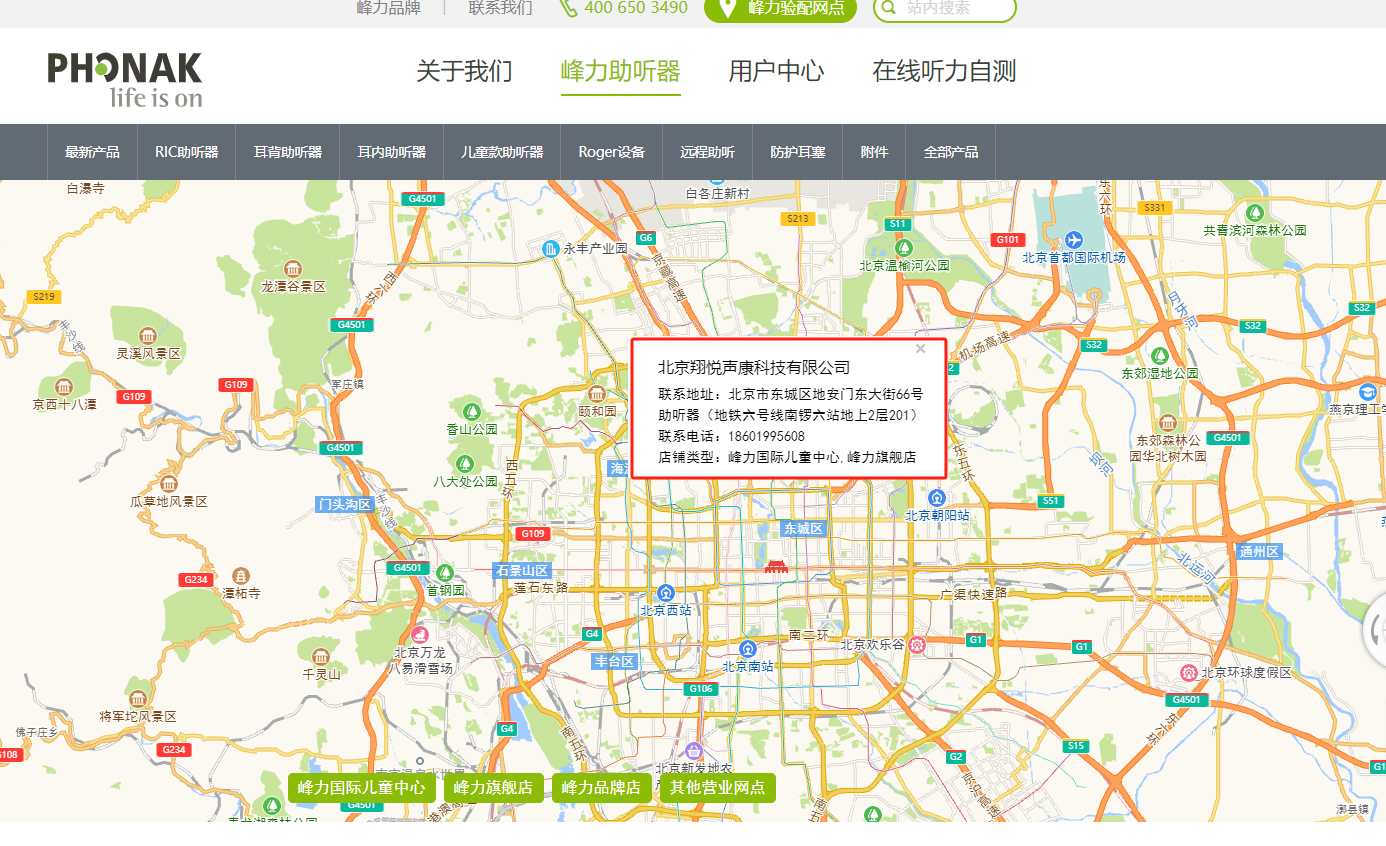The height and width of the screenshot is (846, 1386).
Task: Open the 在线听力自测 menu
Action: coord(944,71)
